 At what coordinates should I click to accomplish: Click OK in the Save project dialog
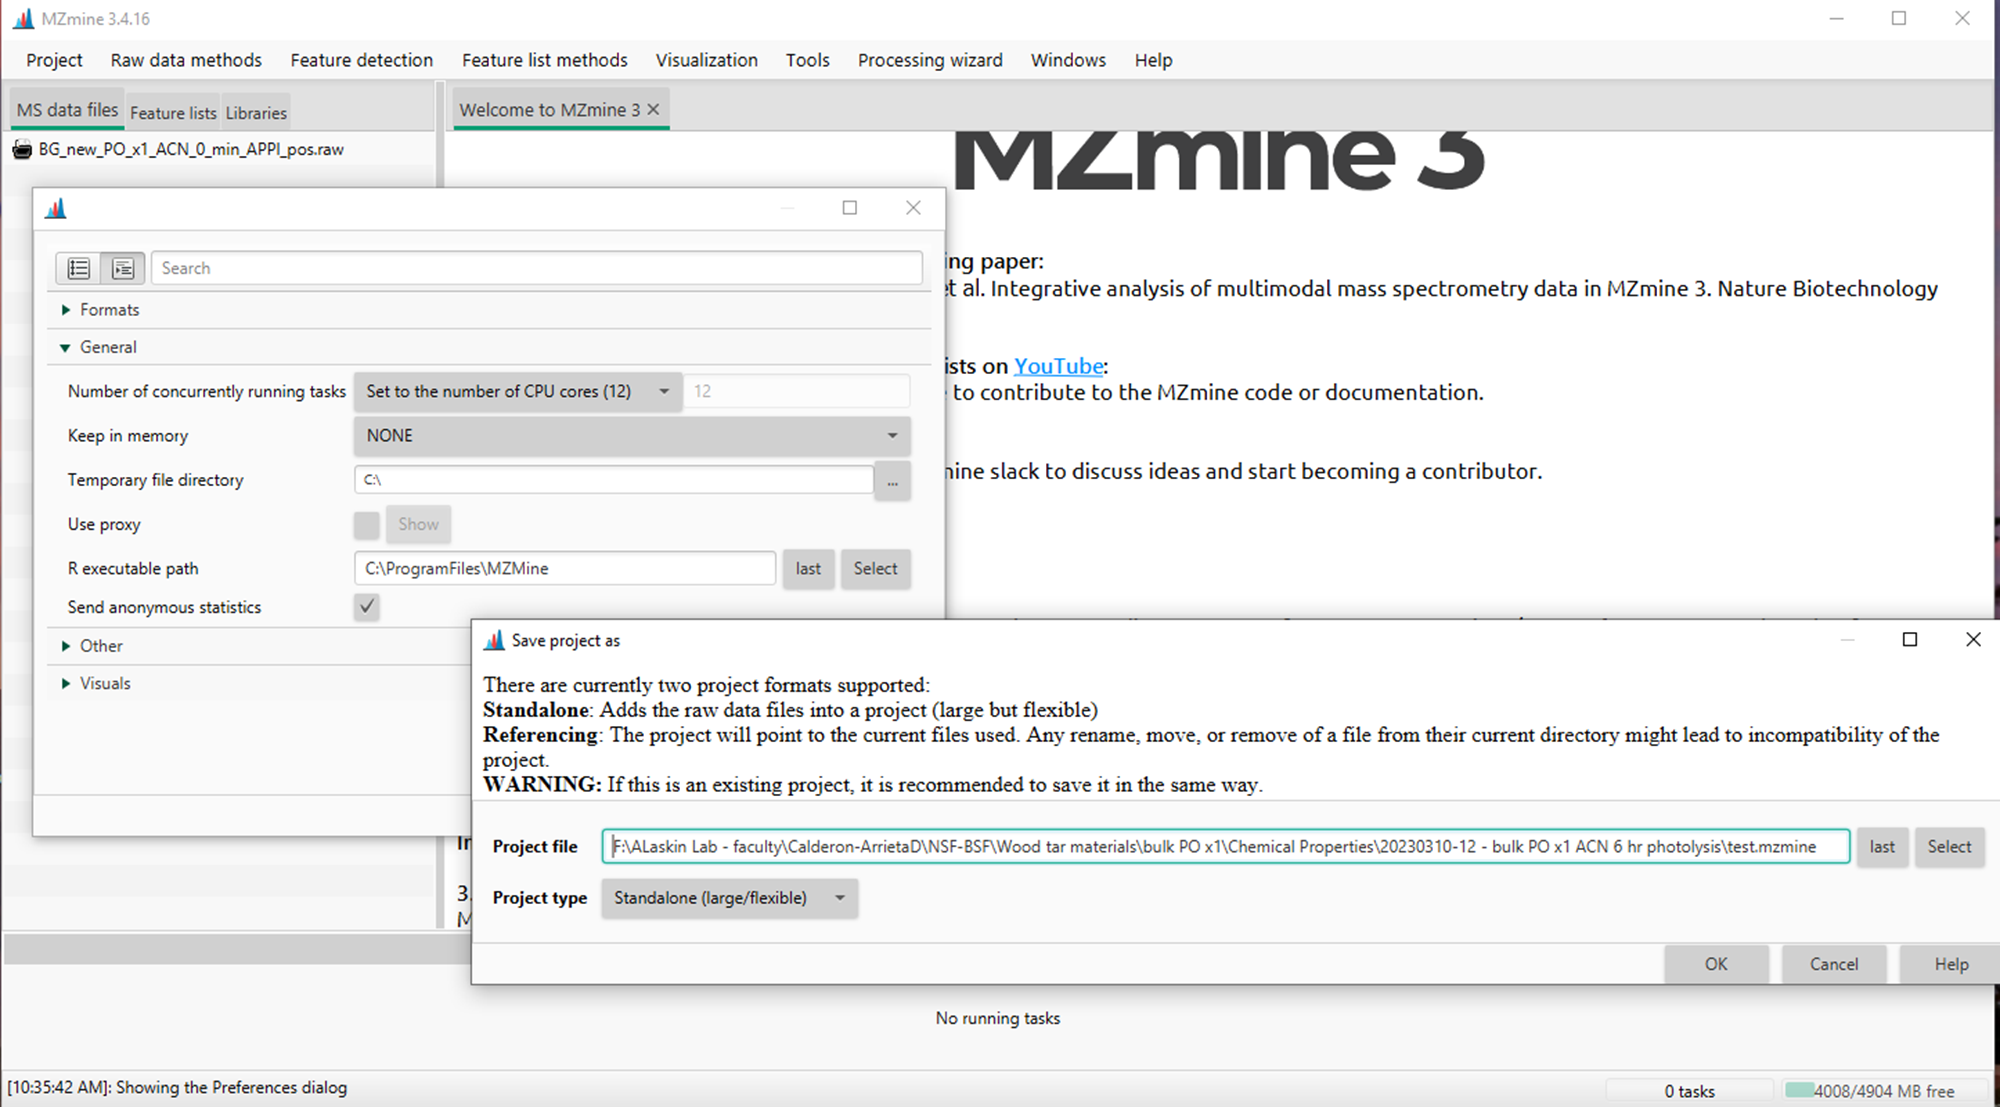point(1716,964)
